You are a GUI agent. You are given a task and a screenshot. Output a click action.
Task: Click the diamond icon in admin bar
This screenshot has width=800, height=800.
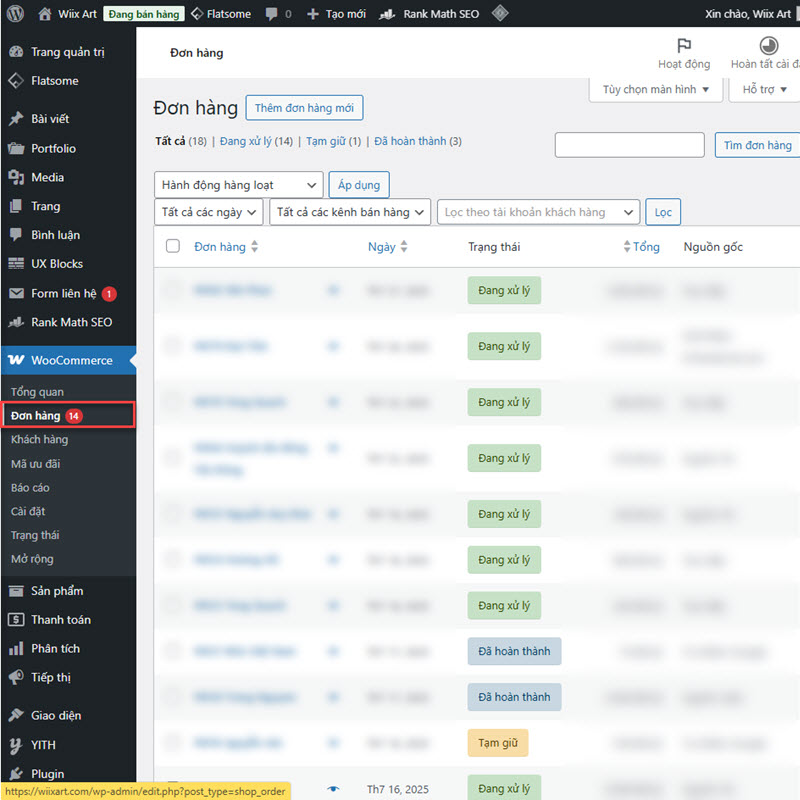(500, 13)
